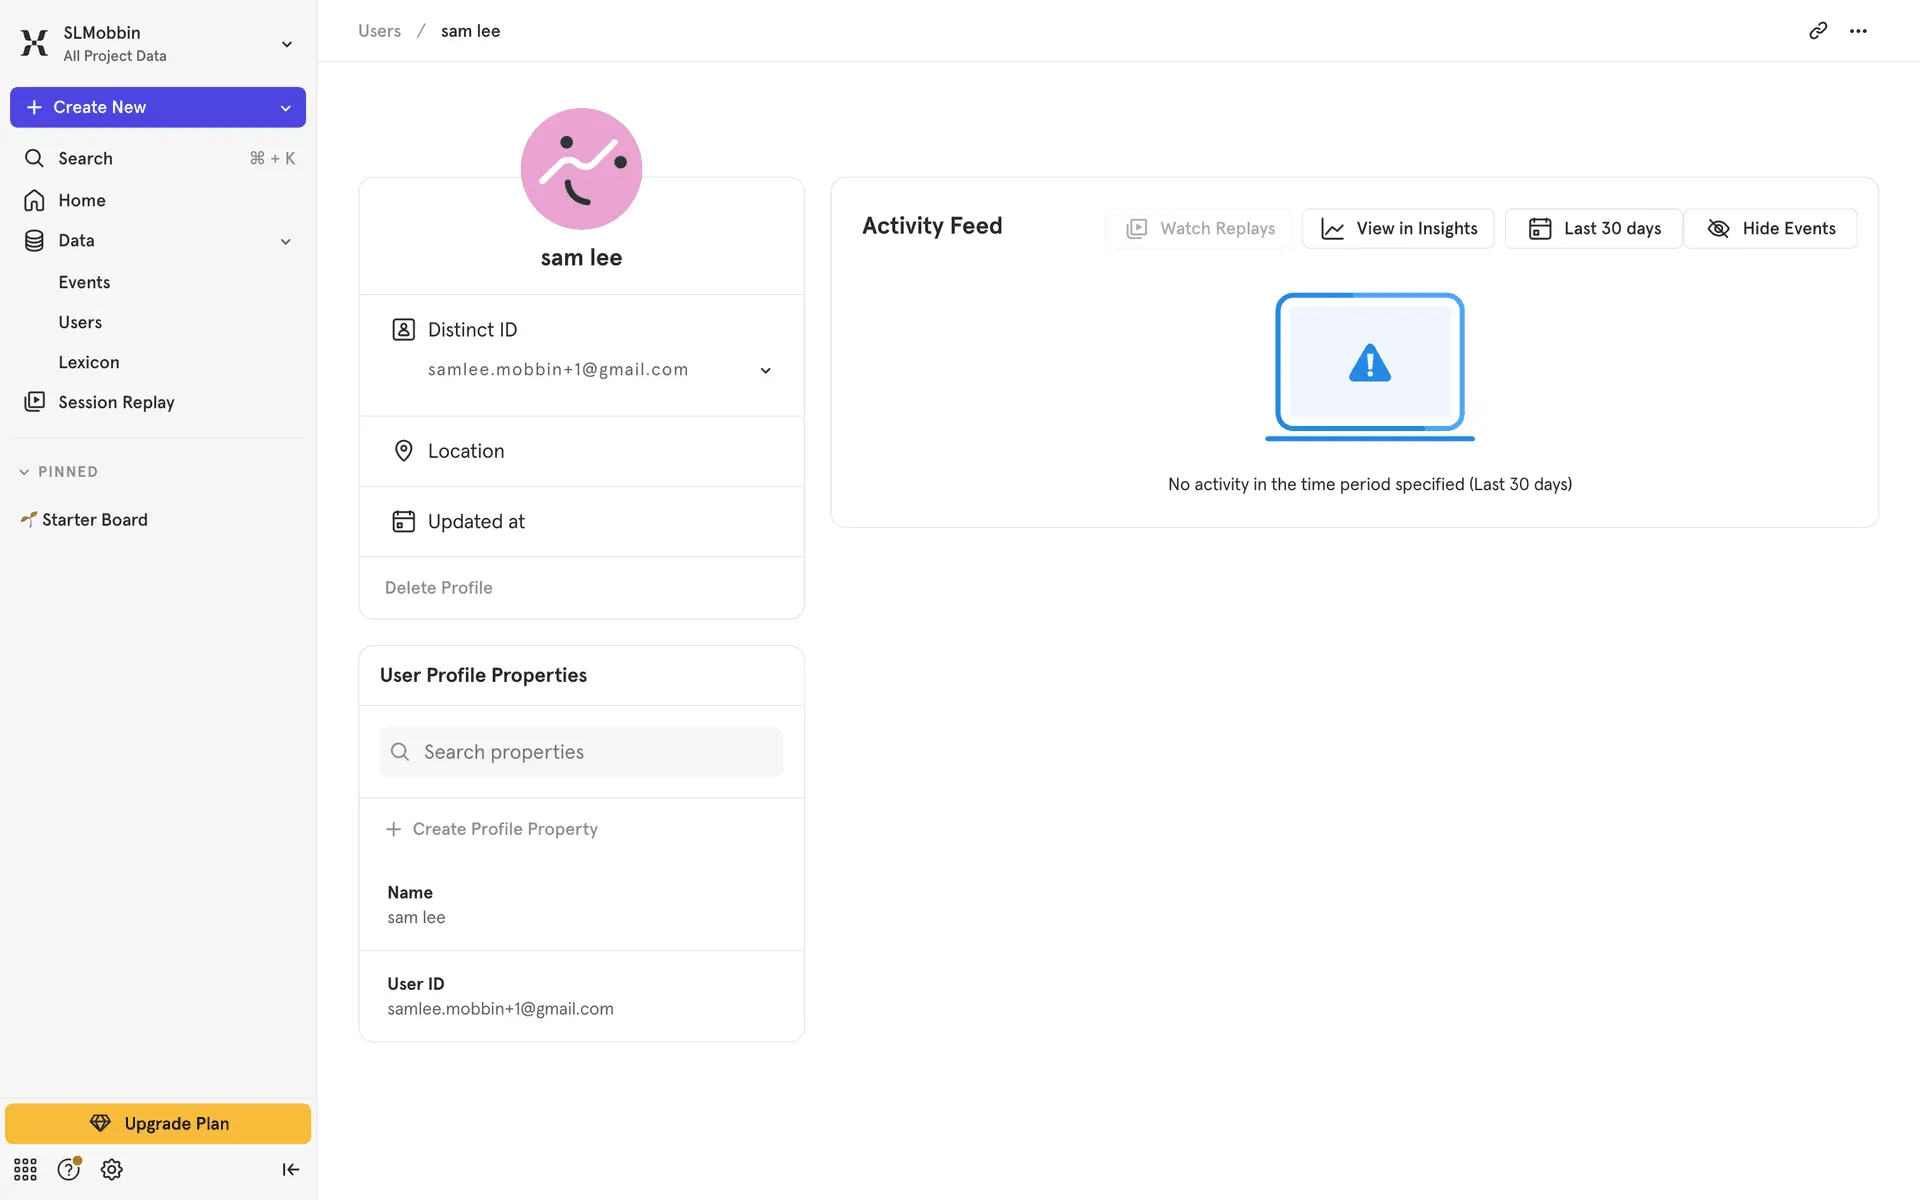The width and height of the screenshot is (1920, 1200).
Task: Go to Events in the sidebar
Action: tap(84, 282)
